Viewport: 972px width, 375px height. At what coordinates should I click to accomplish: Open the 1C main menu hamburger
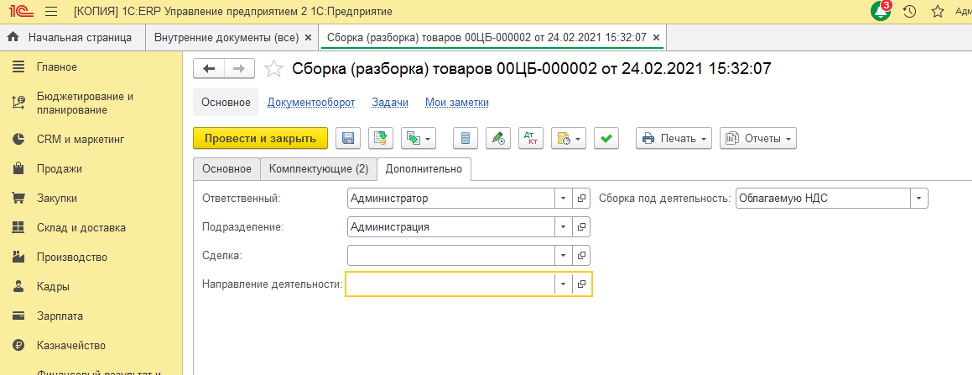(51, 11)
